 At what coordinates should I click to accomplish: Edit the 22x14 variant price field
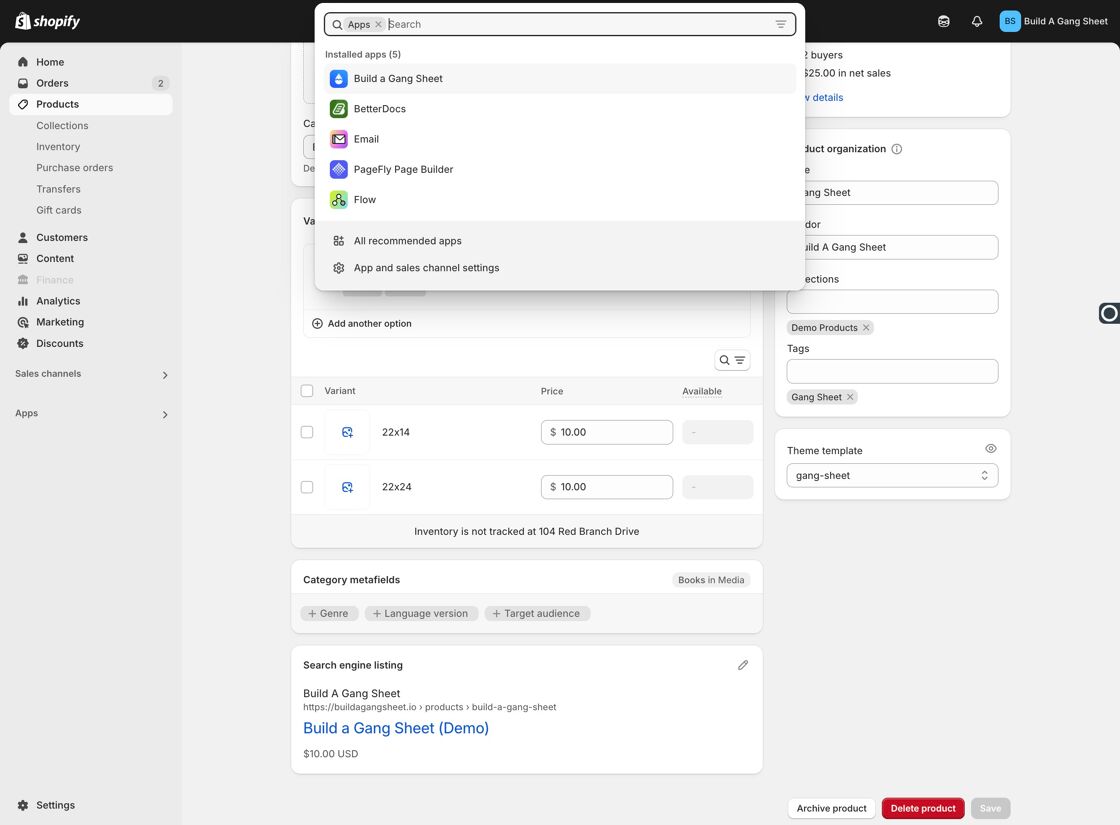tap(606, 432)
